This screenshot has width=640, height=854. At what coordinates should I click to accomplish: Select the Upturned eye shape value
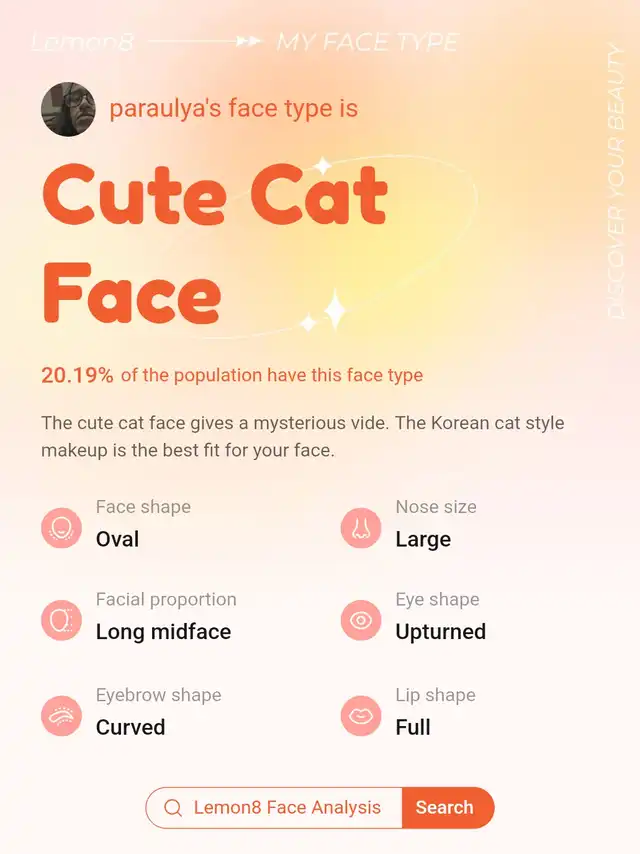point(441,632)
